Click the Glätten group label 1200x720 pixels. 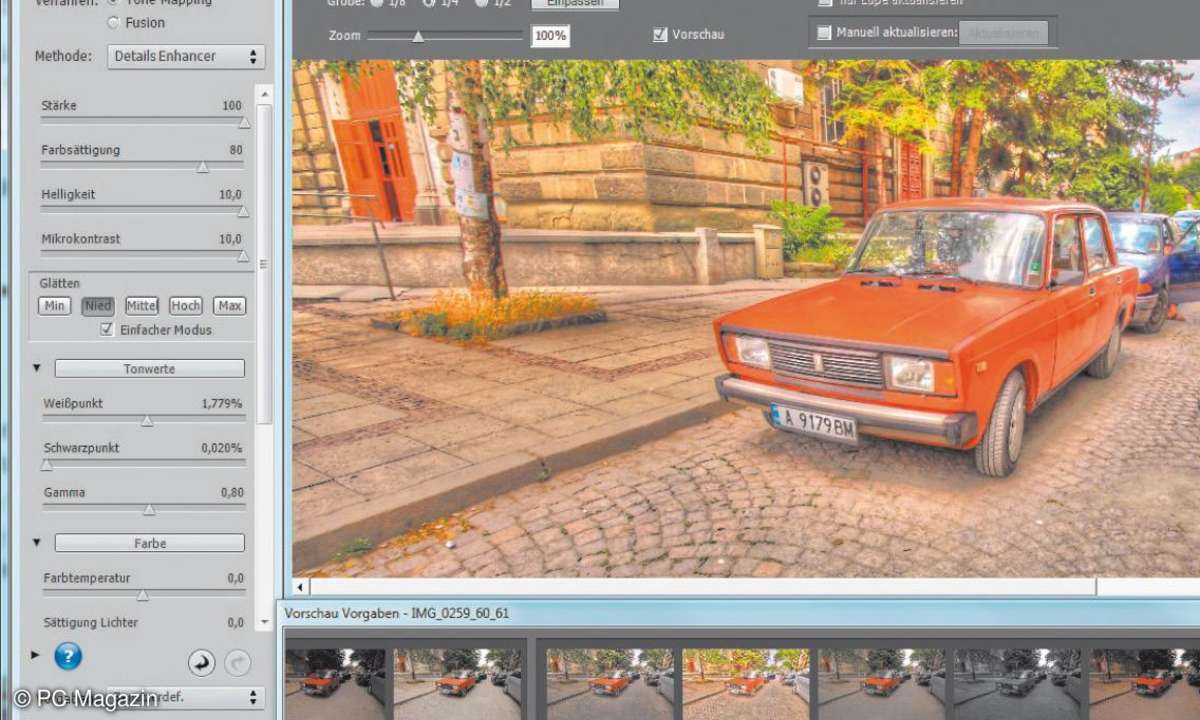60,283
